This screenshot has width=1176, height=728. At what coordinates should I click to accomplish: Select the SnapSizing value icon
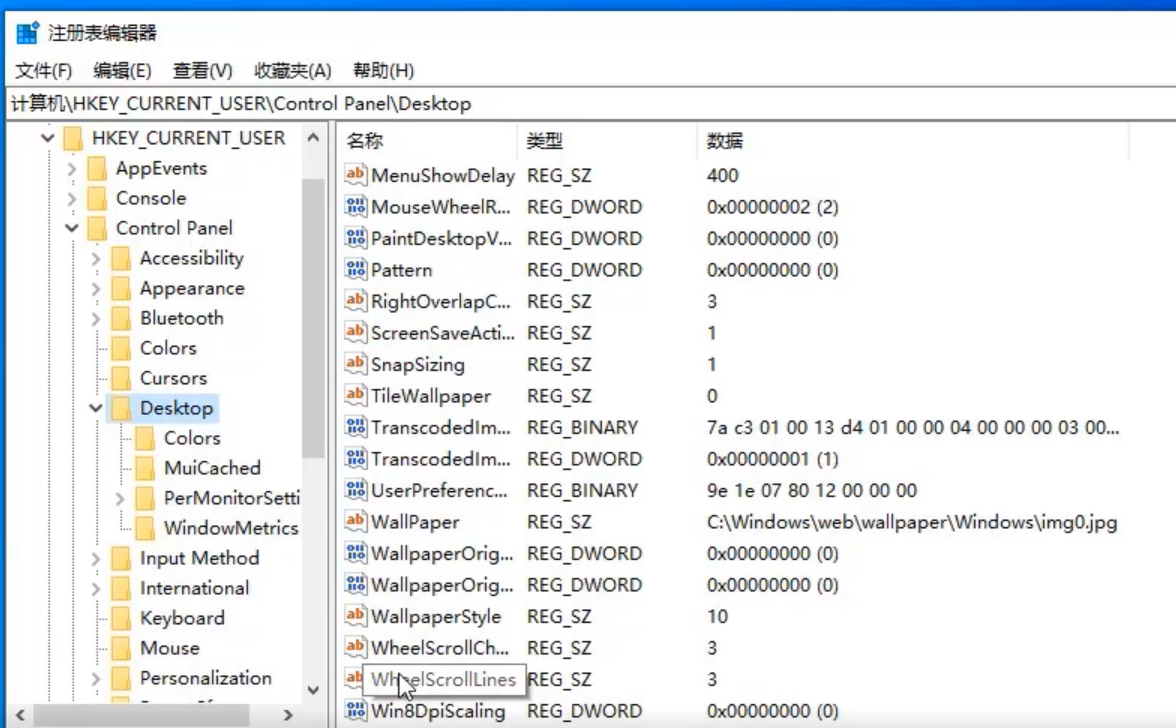356,364
